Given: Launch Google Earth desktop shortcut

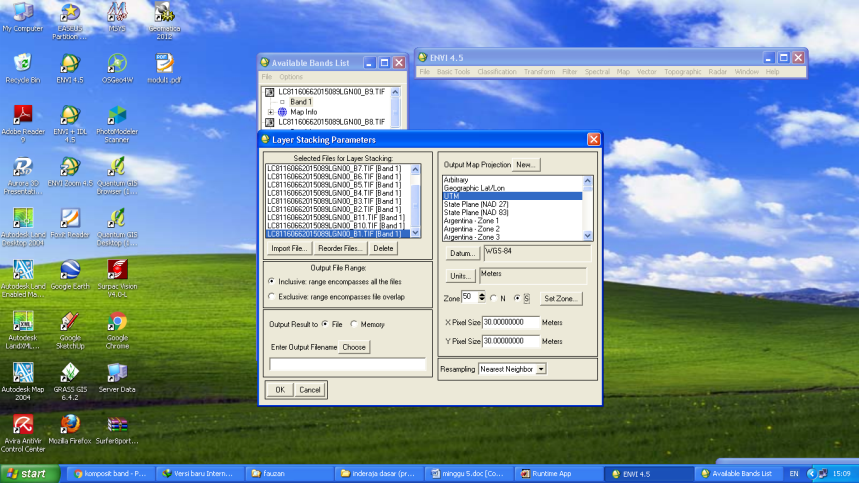Looking at the screenshot, I should coord(70,274).
